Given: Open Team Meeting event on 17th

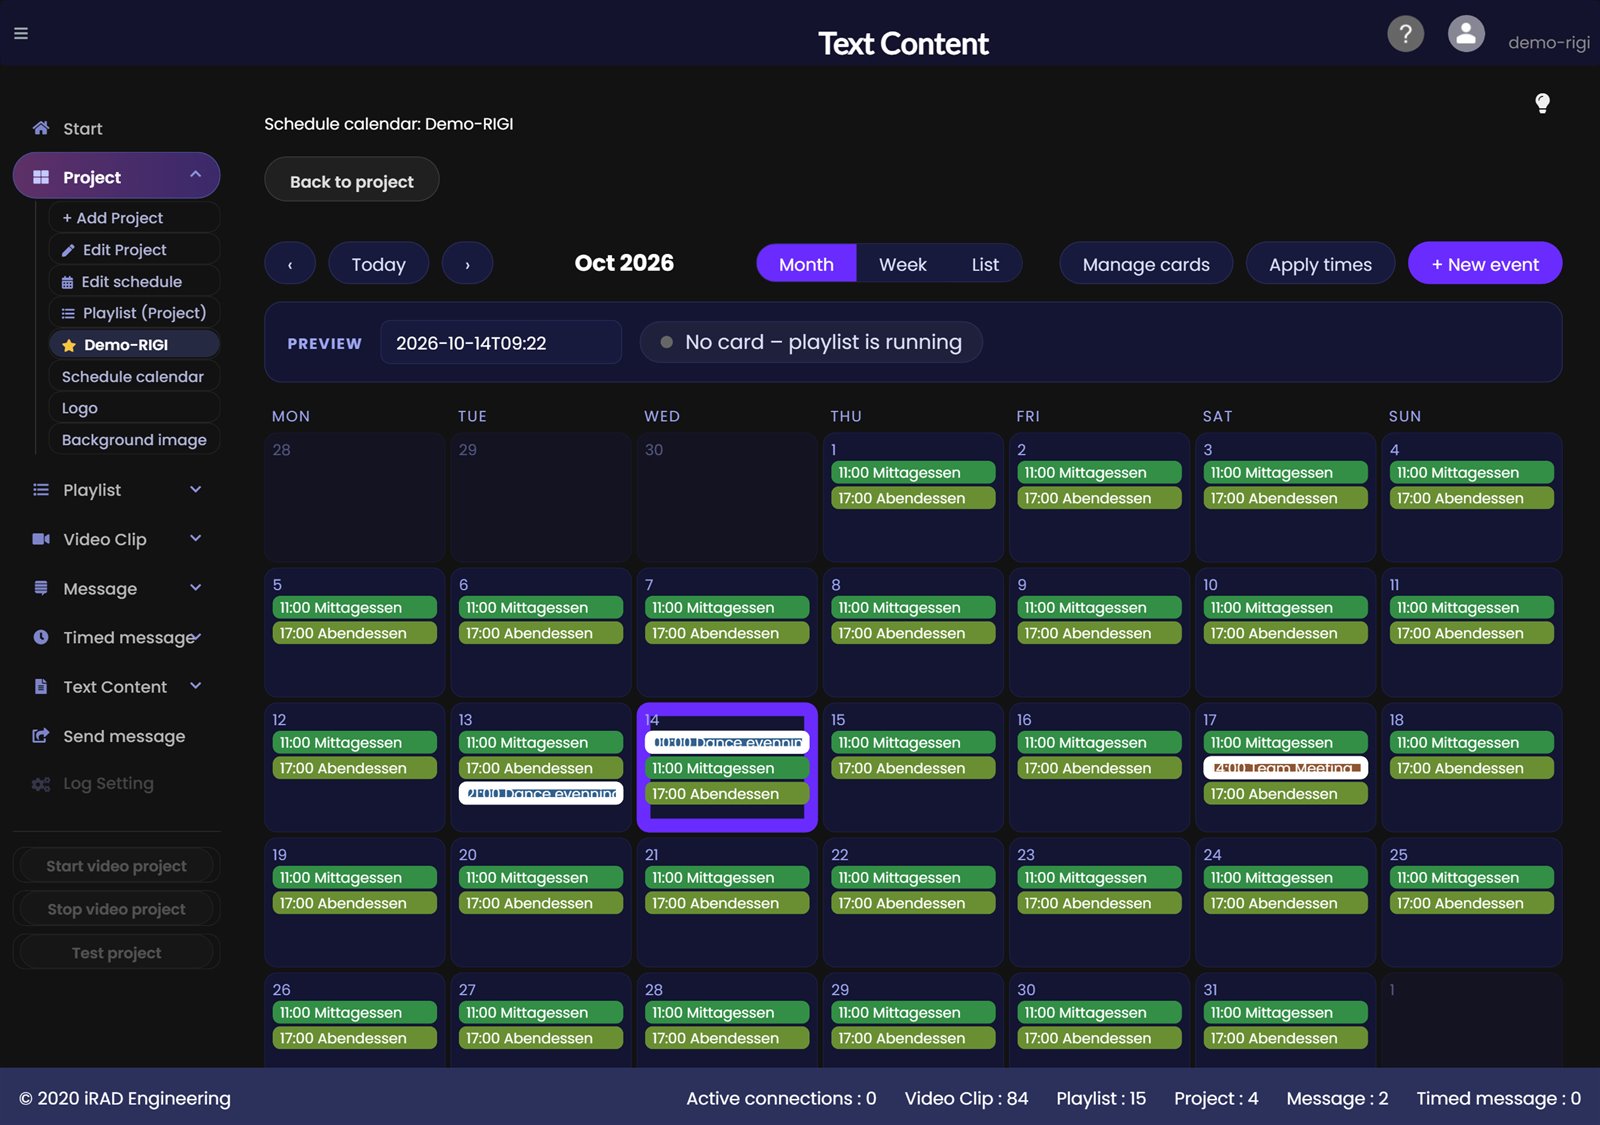Looking at the screenshot, I should click(x=1285, y=768).
